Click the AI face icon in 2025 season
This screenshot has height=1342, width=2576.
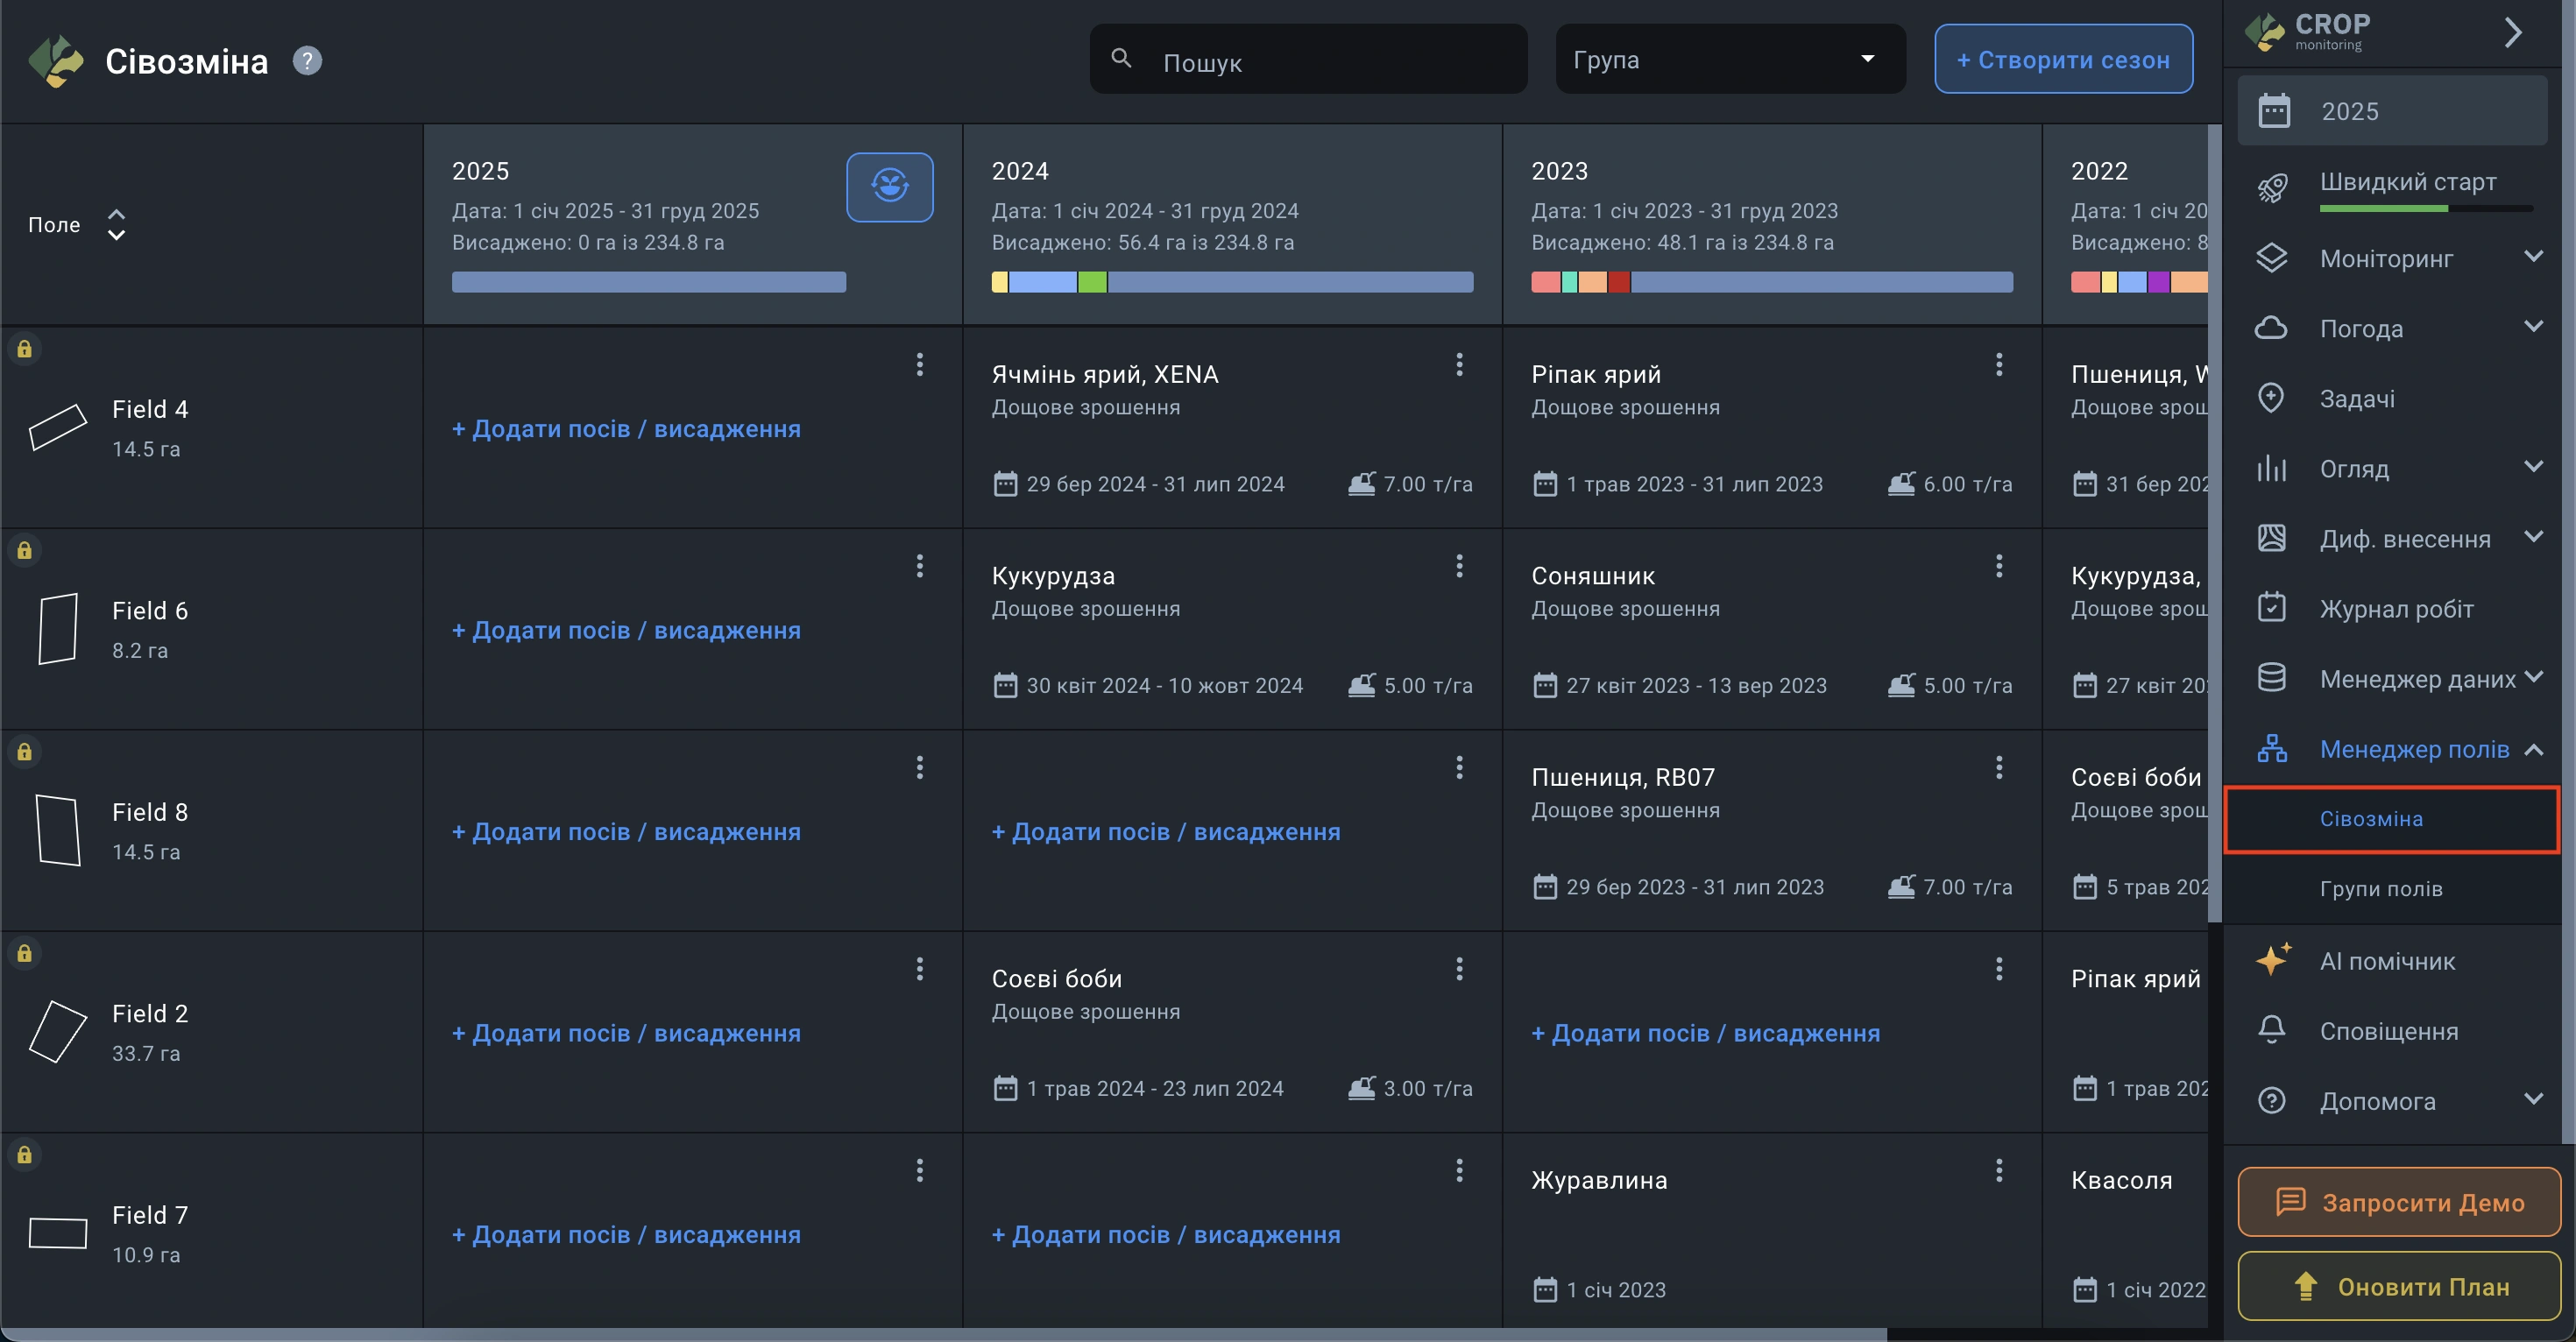coord(889,187)
